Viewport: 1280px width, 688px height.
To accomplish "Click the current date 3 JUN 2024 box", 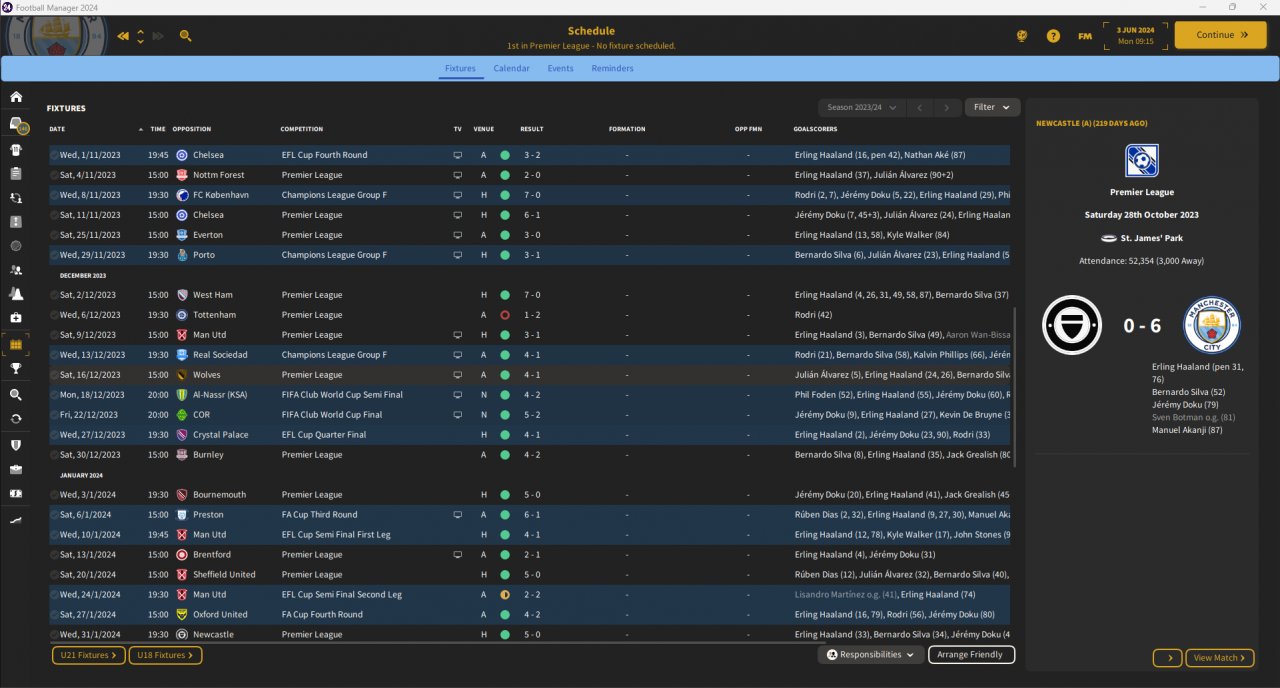I will 1135,35.
